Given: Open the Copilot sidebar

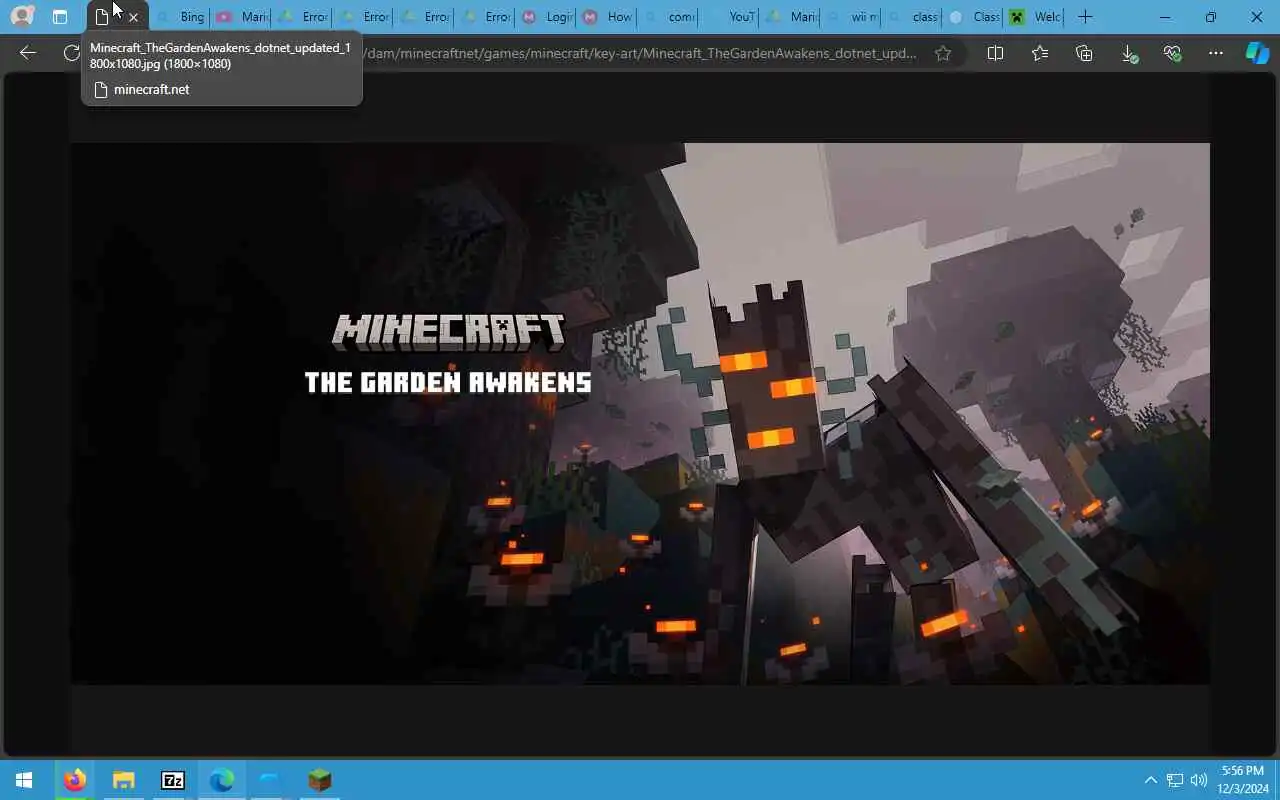Looking at the screenshot, I should point(1257,53).
